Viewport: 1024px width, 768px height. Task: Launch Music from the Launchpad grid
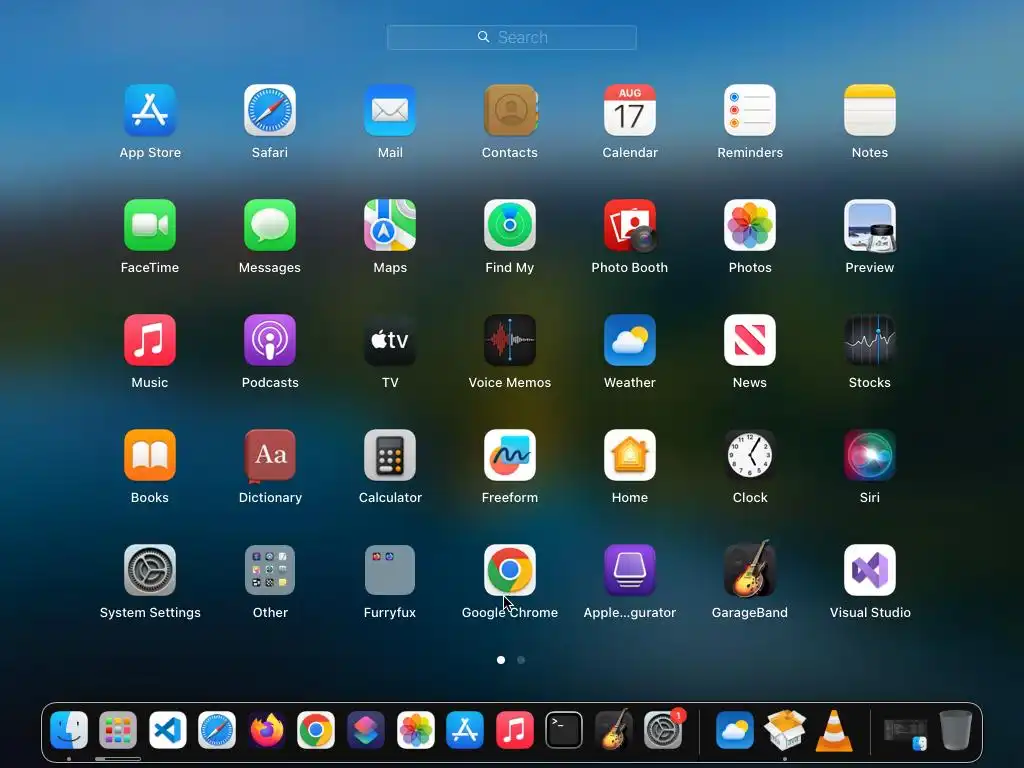coord(150,340)
